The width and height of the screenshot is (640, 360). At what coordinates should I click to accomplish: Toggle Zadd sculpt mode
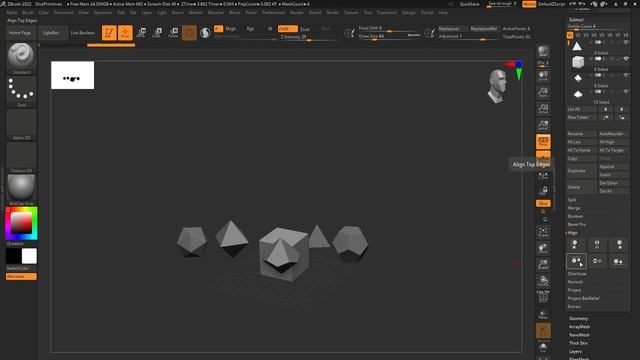pos(287,29)
